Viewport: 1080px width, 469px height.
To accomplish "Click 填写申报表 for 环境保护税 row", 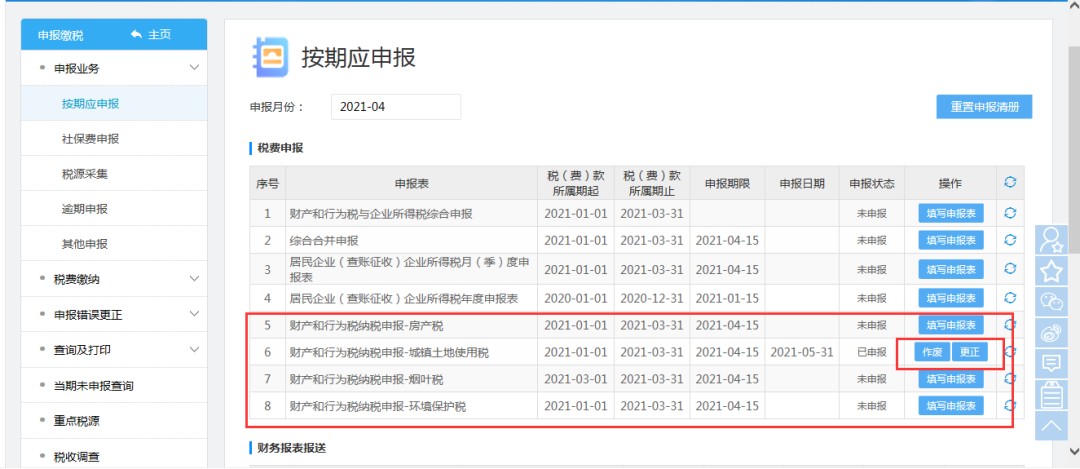I will click(951, 406).
